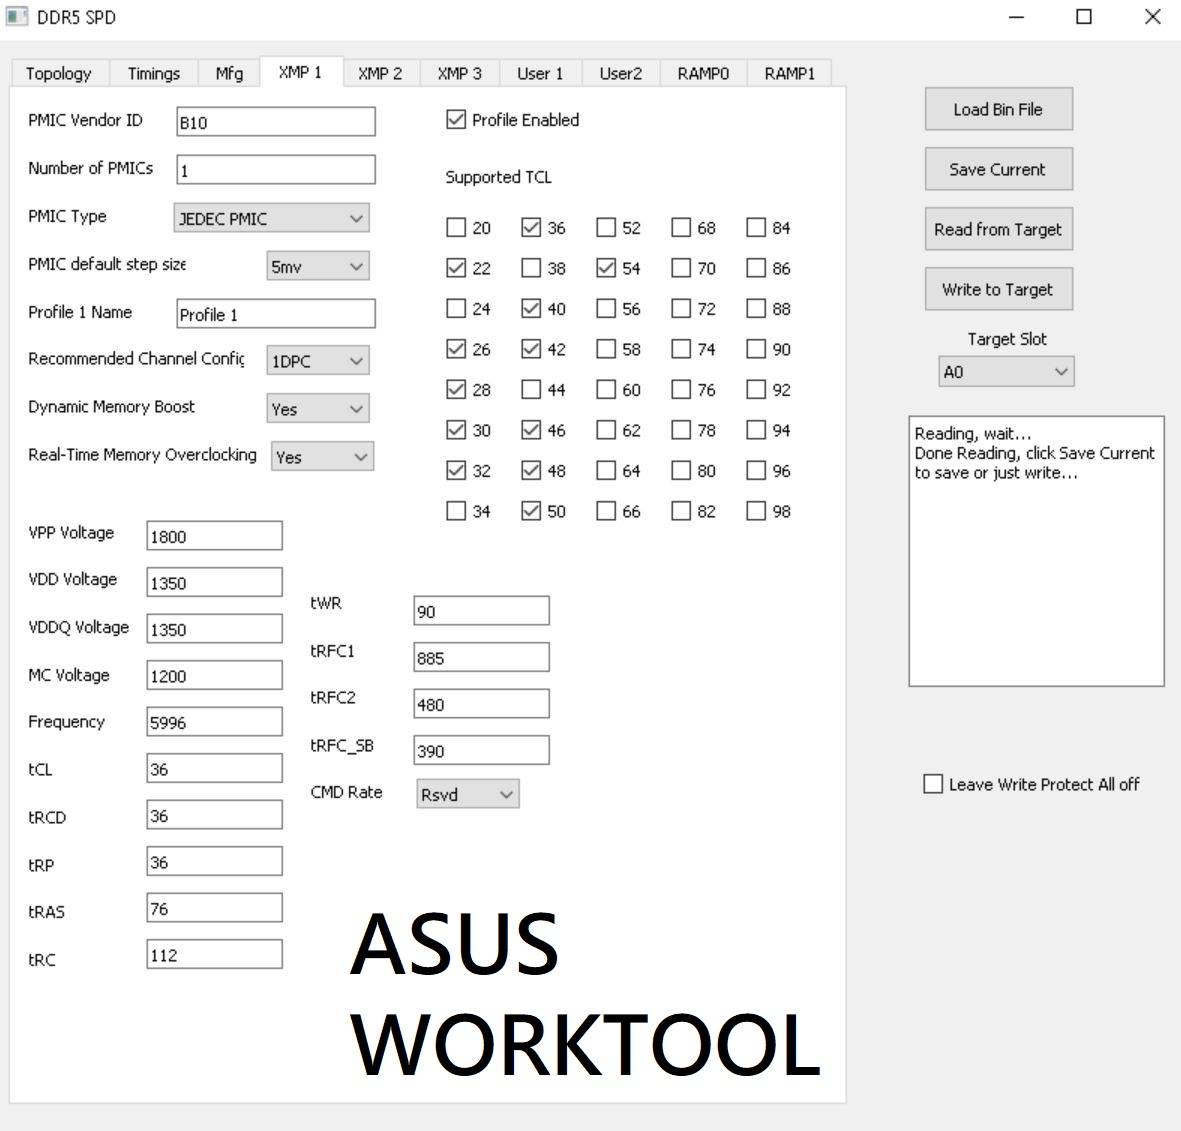Click the VPP Voltage field
The height and width of the screenshot is (1131, 1181).
(x=215, y=536)
